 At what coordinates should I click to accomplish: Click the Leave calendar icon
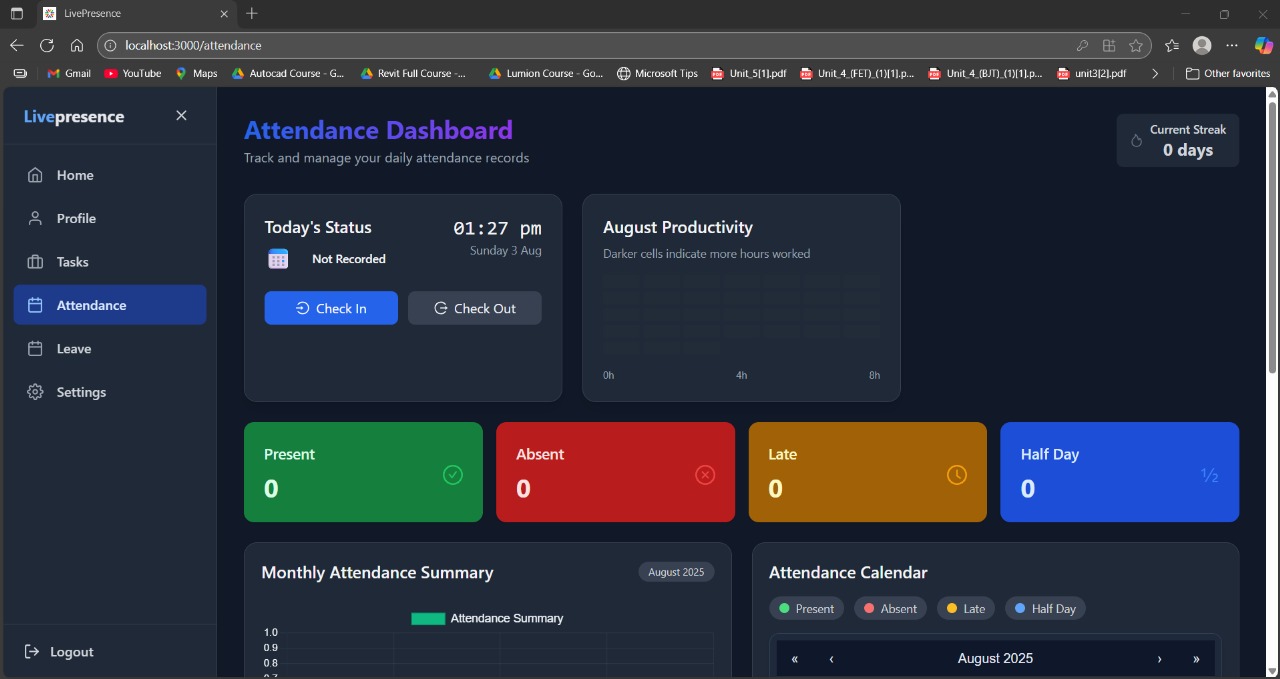[x=35, y=349]
